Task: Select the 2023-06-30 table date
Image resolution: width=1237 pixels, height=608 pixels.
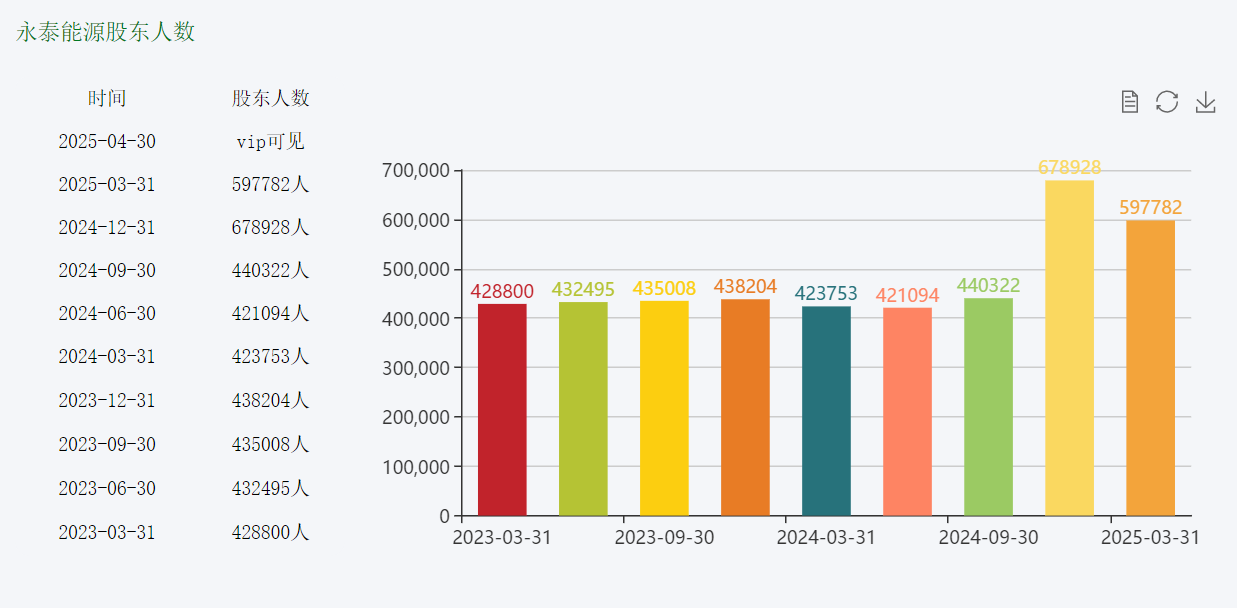Action: [x=107, y=489]
